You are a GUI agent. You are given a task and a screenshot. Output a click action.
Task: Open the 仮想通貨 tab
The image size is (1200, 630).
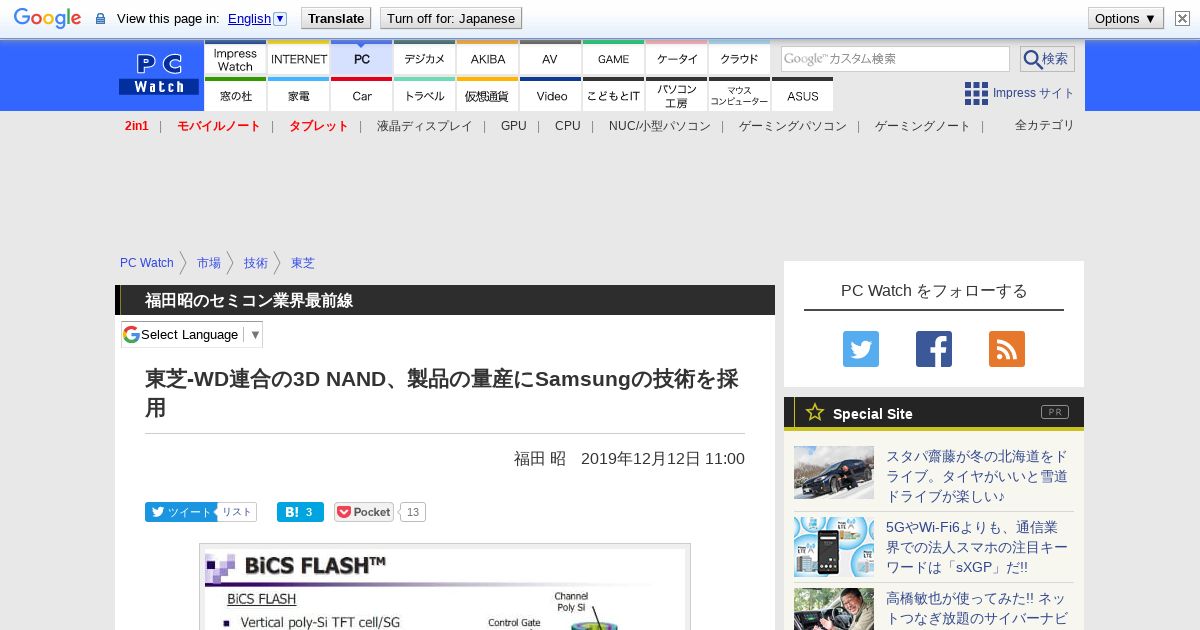[x=488, y=95]
